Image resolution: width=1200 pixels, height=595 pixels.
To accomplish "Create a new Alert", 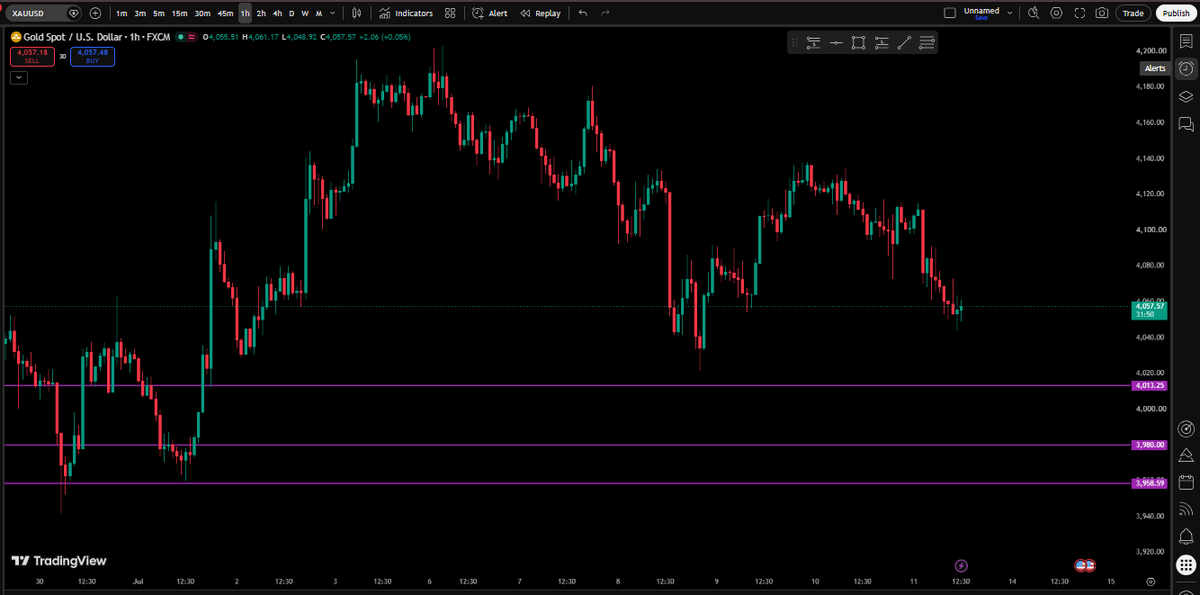I will 490,13.
